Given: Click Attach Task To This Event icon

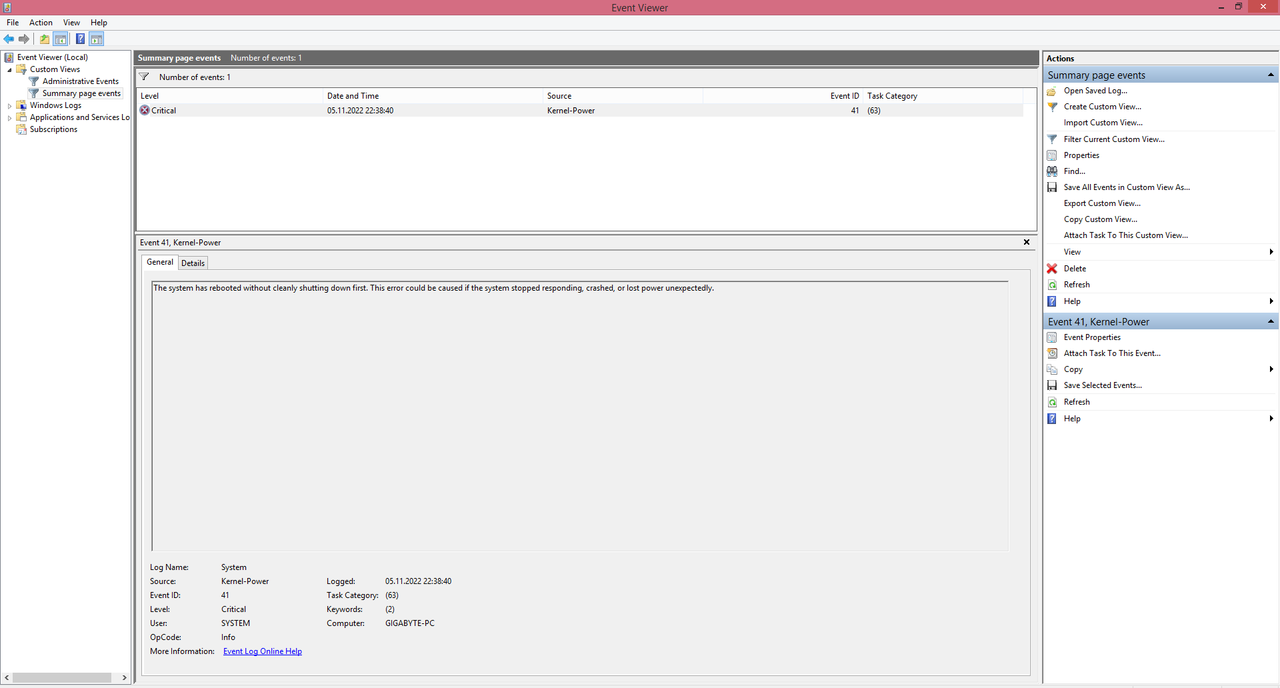Looking at the screenshot, I should click(x=1052, y=353).
